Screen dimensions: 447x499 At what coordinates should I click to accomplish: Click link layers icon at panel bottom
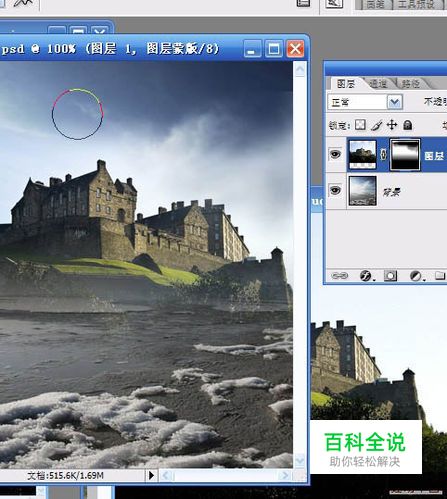pyautogui.click(x=339, y=276)
